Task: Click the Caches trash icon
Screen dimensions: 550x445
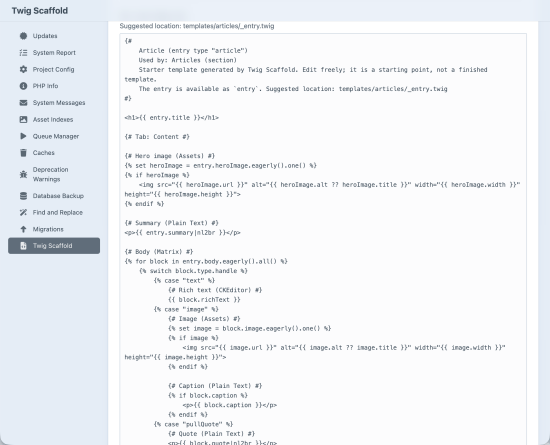Action: [23, 153]
